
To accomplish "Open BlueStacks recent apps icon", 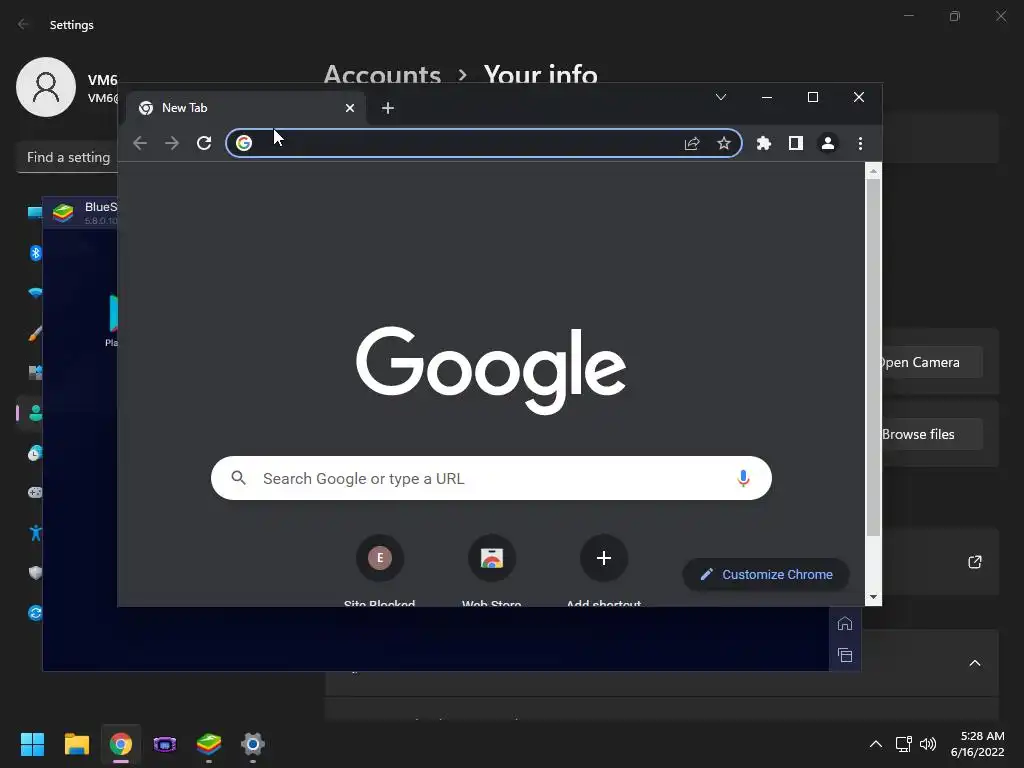I will [845, 655].
